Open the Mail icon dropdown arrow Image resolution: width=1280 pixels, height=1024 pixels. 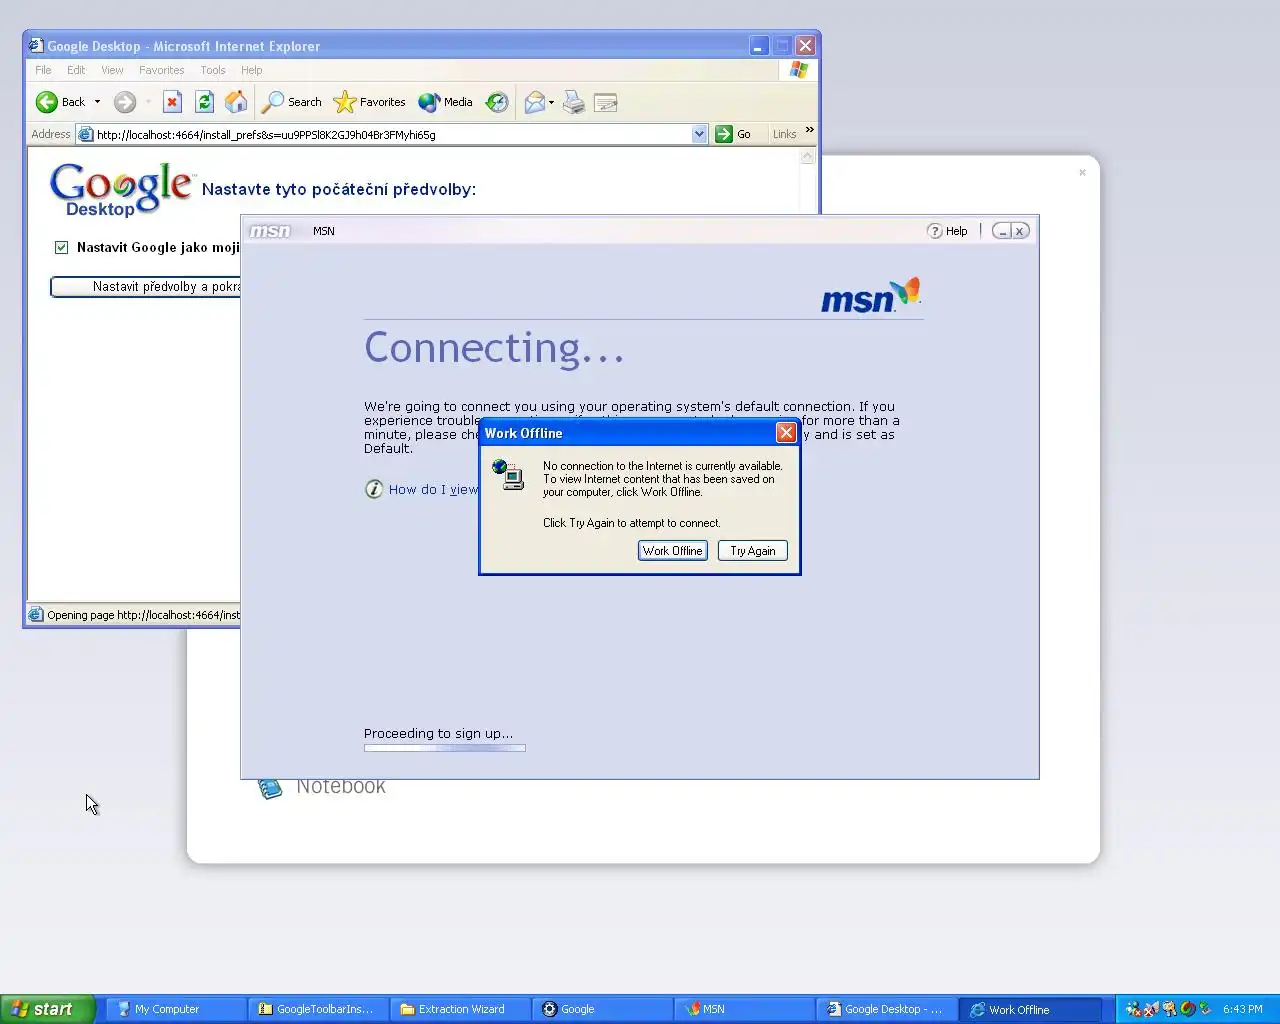pyautogui.click(x=551, y=102)
